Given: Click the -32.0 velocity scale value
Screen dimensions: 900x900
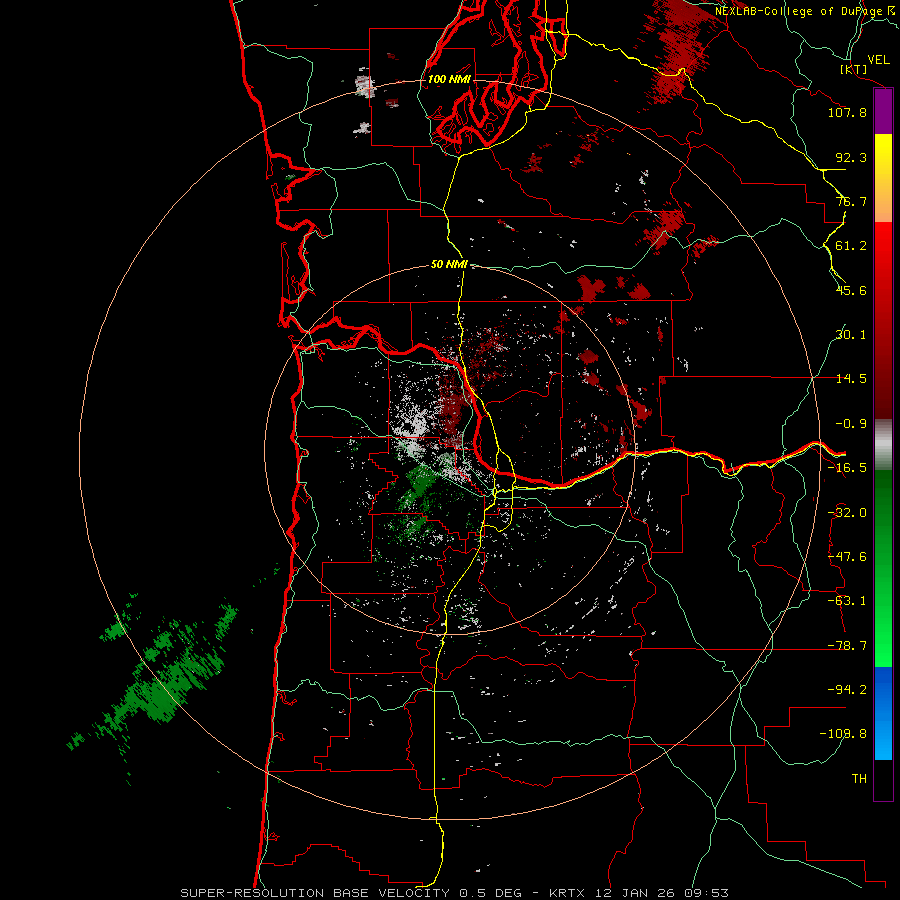Looking at the screenshot, I should [847, 513].
